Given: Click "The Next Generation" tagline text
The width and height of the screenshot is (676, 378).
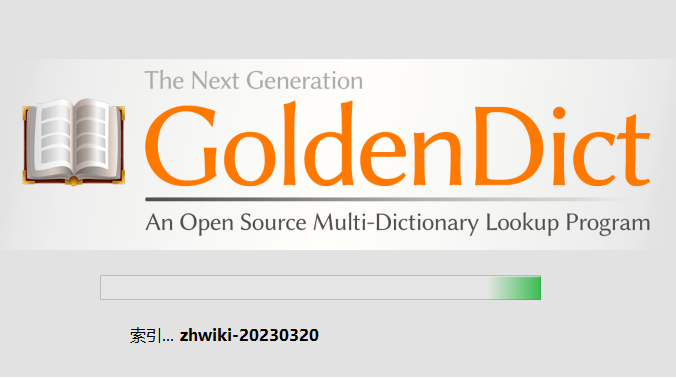Looking at the screenshot, I should pyautogui.click(x=254, y=81).
